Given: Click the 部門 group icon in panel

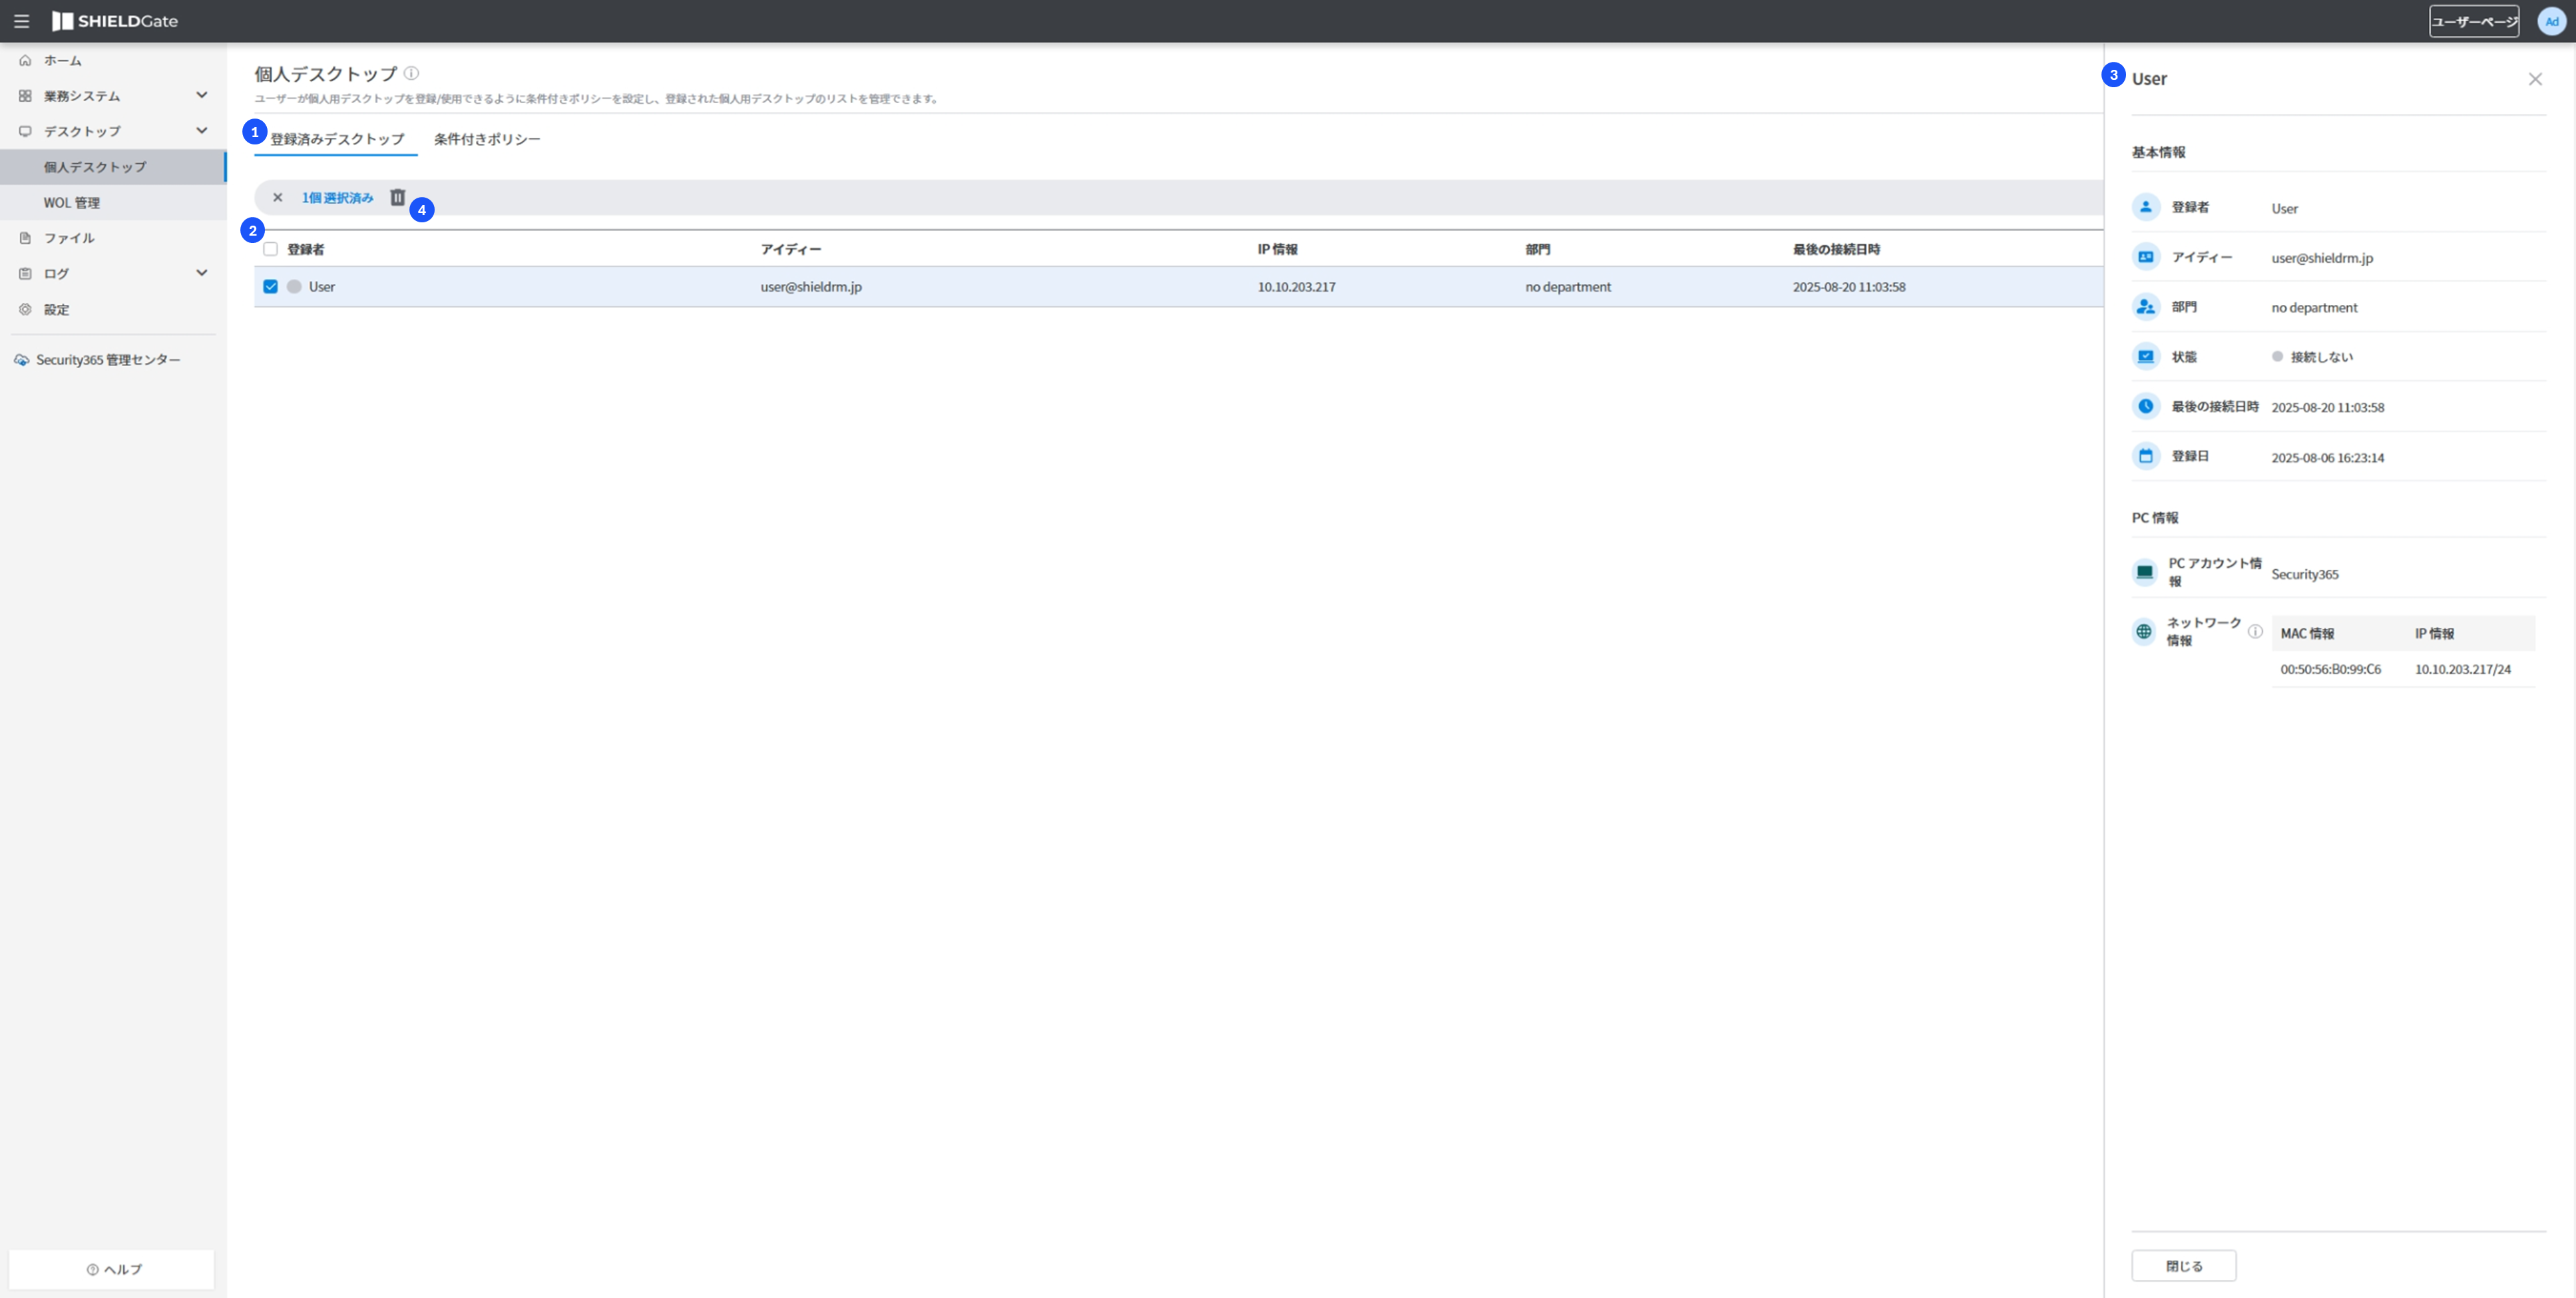Looking at the screenshot, I should (x=2145, y=307).
